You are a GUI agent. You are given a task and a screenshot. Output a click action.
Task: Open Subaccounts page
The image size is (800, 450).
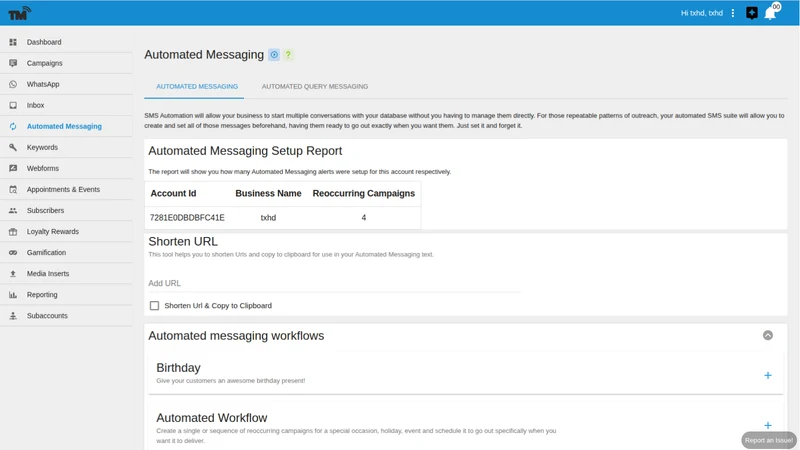point(47,316)
